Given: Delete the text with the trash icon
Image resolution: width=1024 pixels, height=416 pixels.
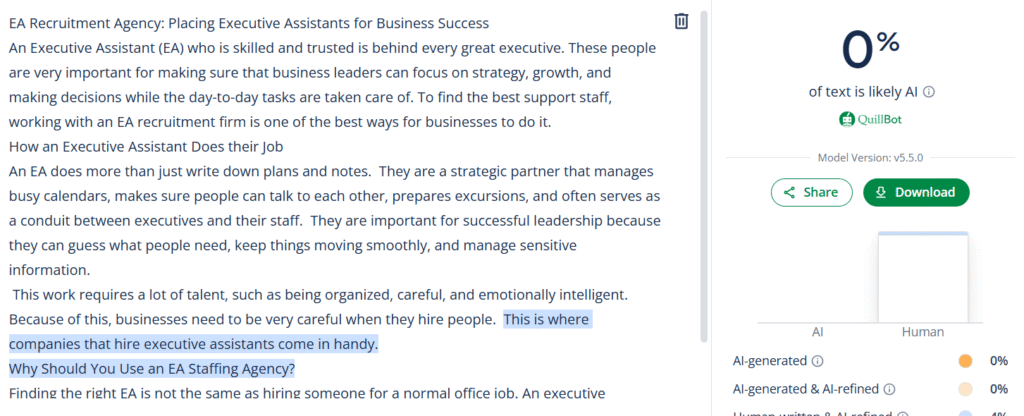Looking at the screenshot, I should pos(681,22).
